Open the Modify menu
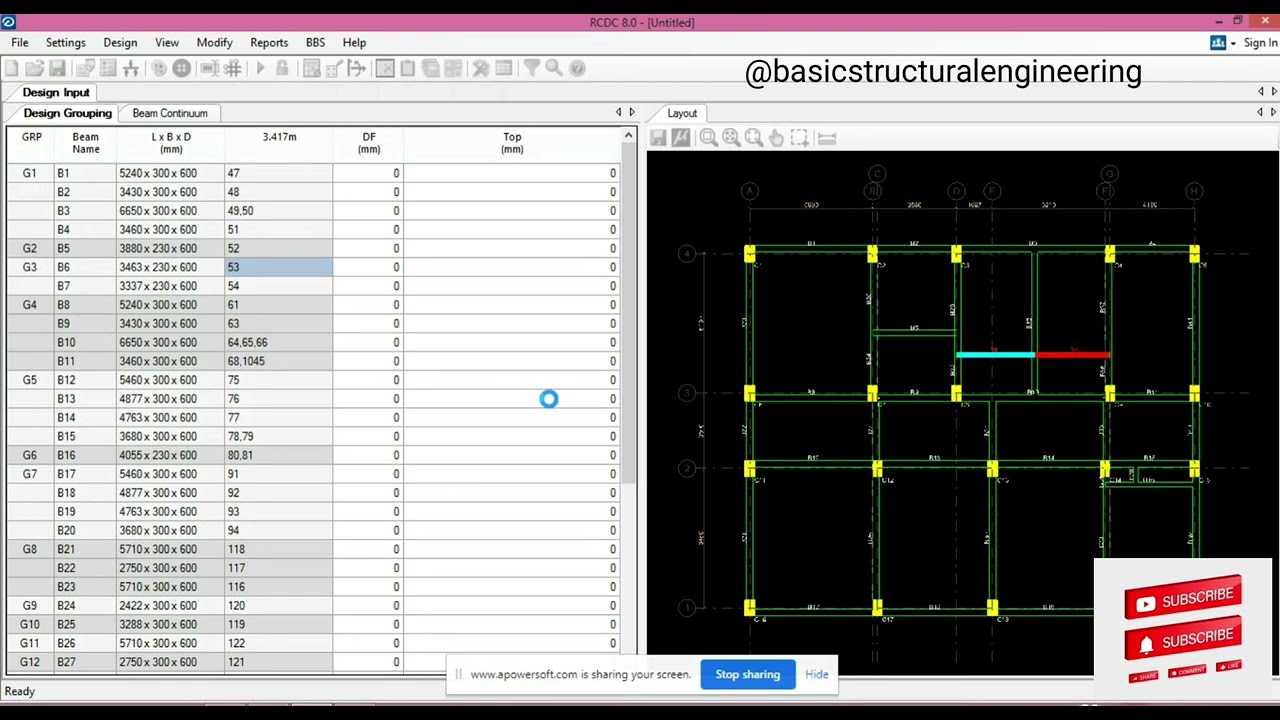Viewport: 1280px width, 720px height. tap(214, 43)
